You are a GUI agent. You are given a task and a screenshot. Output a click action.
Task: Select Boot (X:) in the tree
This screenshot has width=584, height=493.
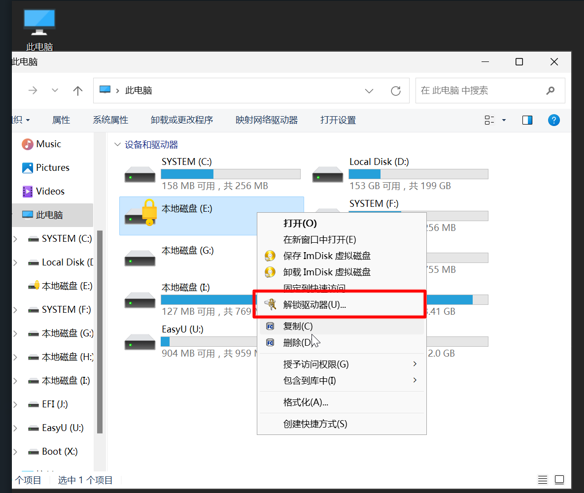53,452
